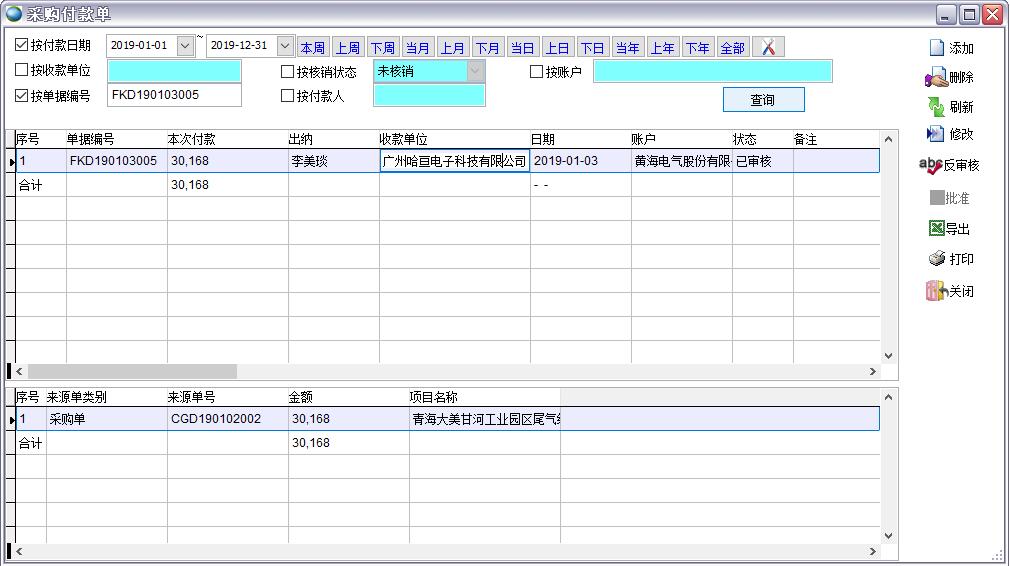
Task: Click the 关闭 (Close) door icon
Action: point(936,291)
